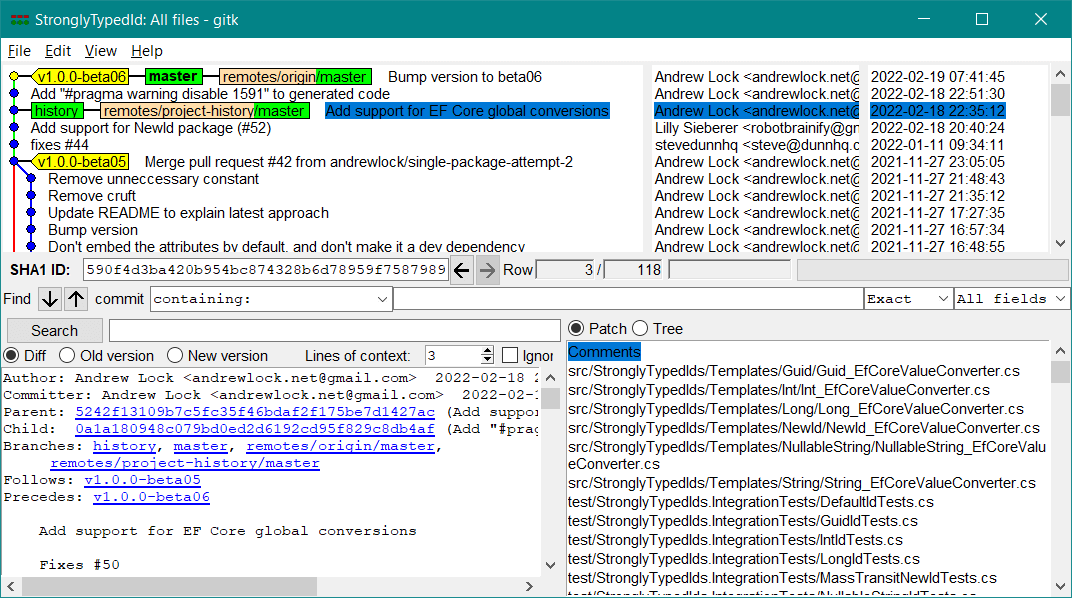Follow the remotes/project-history/master link in details
The height and width of the screenshot is (598, 1072).
185,463
